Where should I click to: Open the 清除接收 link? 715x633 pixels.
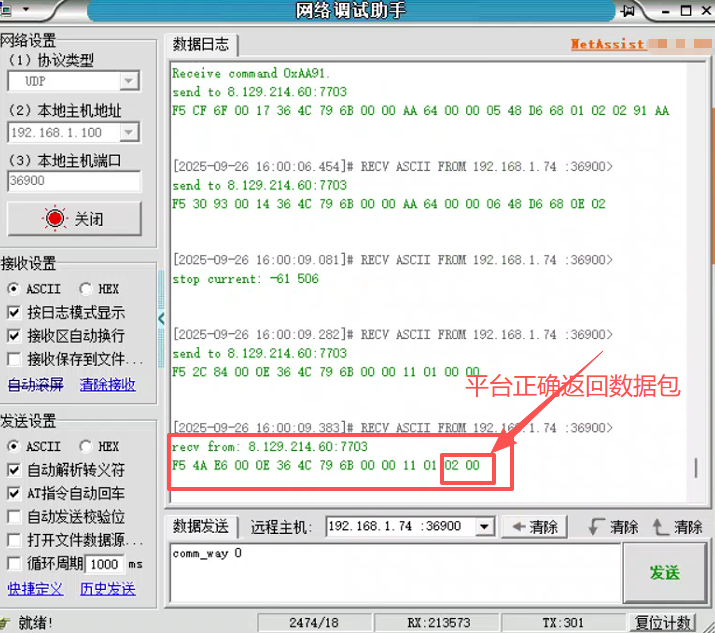point(108,384)
